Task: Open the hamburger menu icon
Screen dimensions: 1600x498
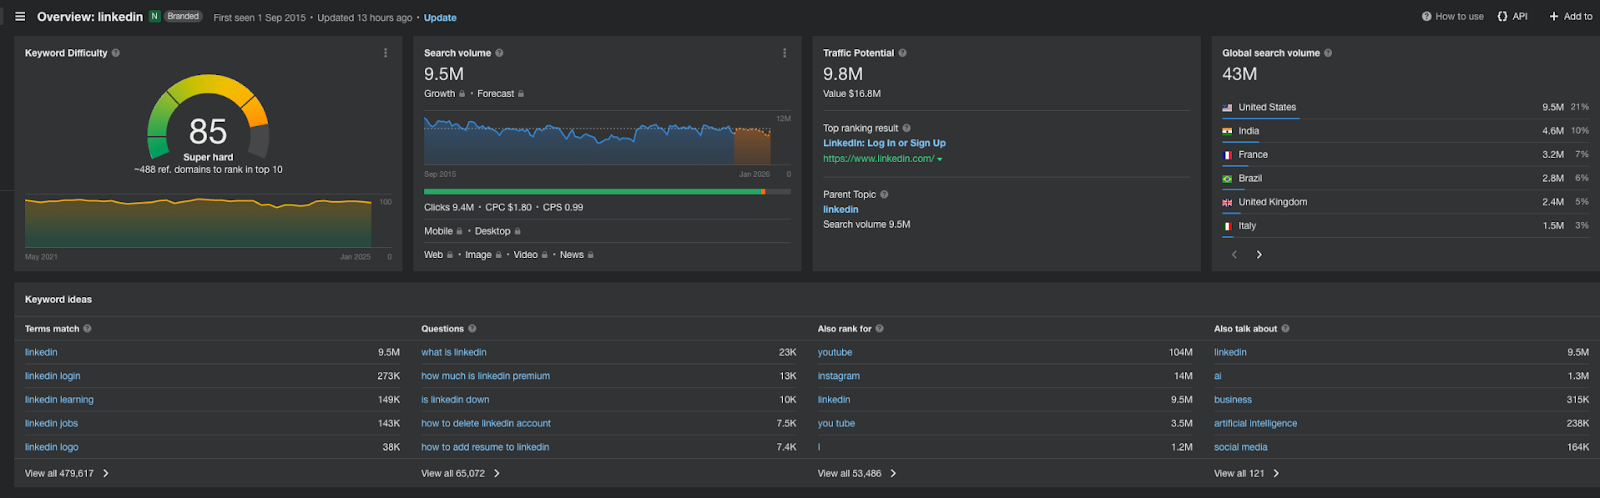Action: [x=19, y=17]
